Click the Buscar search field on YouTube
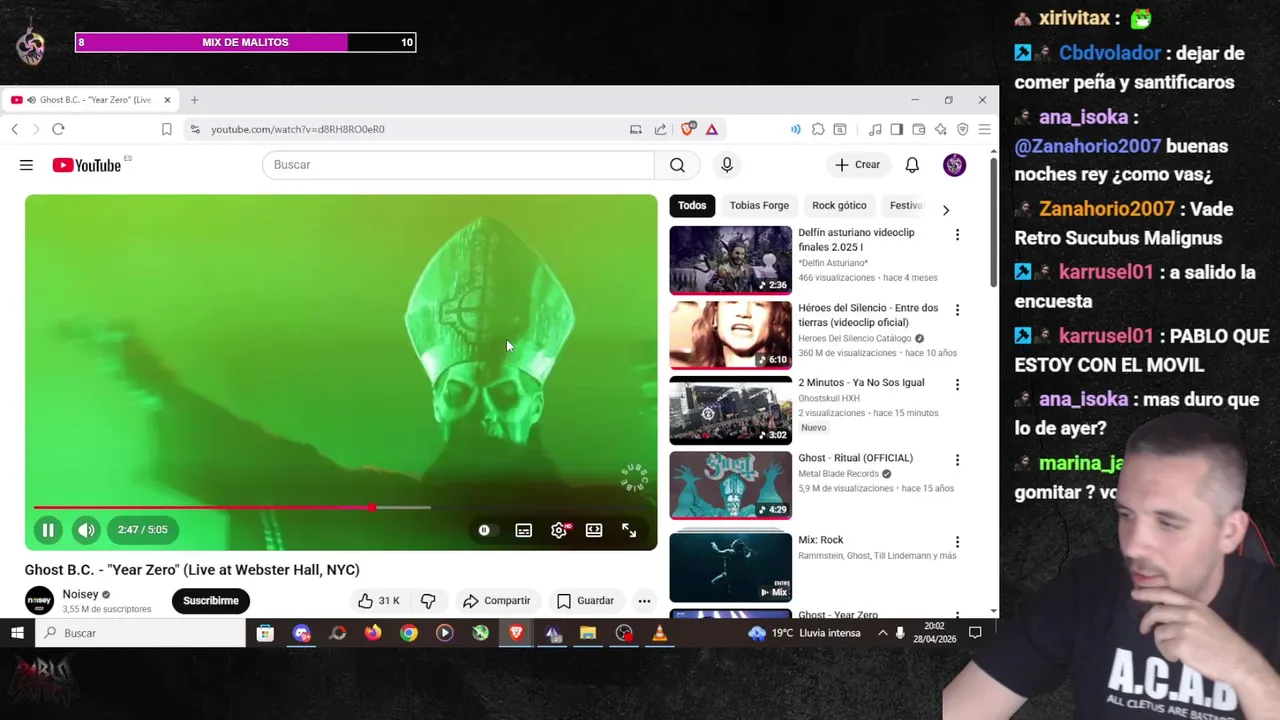Screen dimensions: 1280x720 (x=458, y=165)
